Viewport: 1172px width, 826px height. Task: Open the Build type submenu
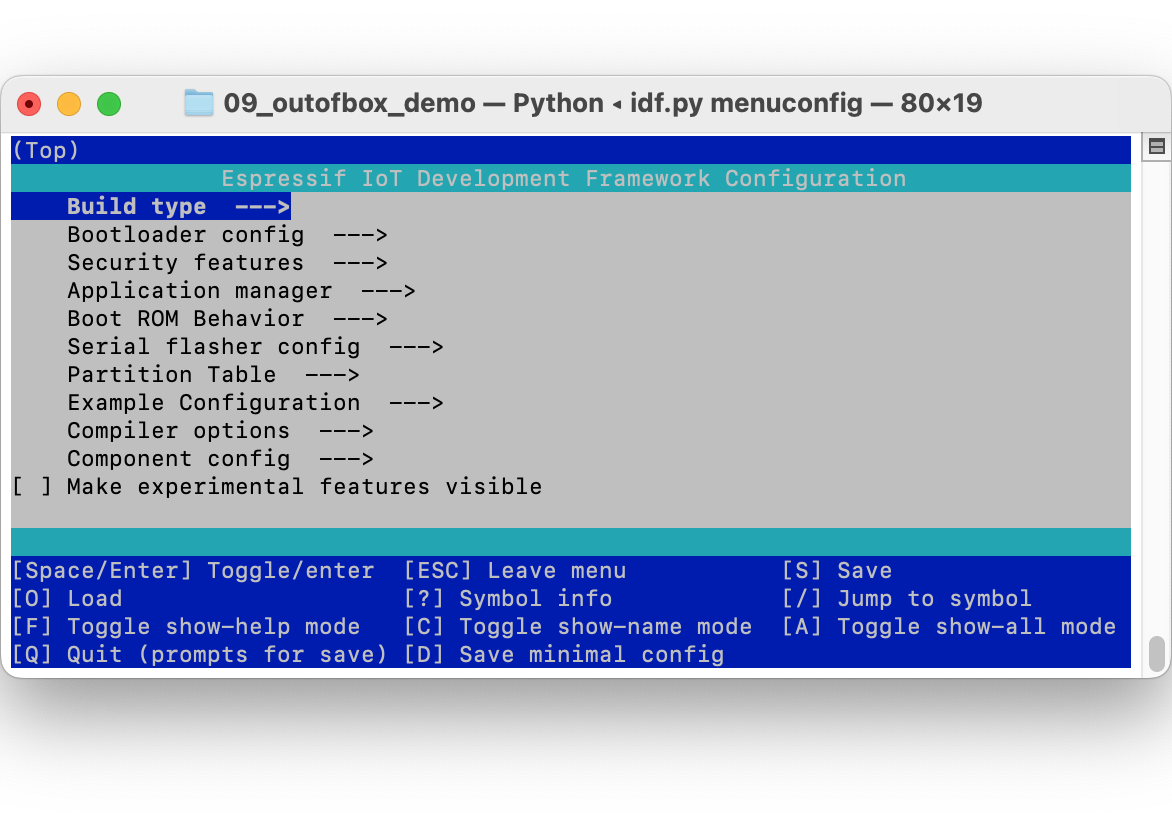[151, 206]
